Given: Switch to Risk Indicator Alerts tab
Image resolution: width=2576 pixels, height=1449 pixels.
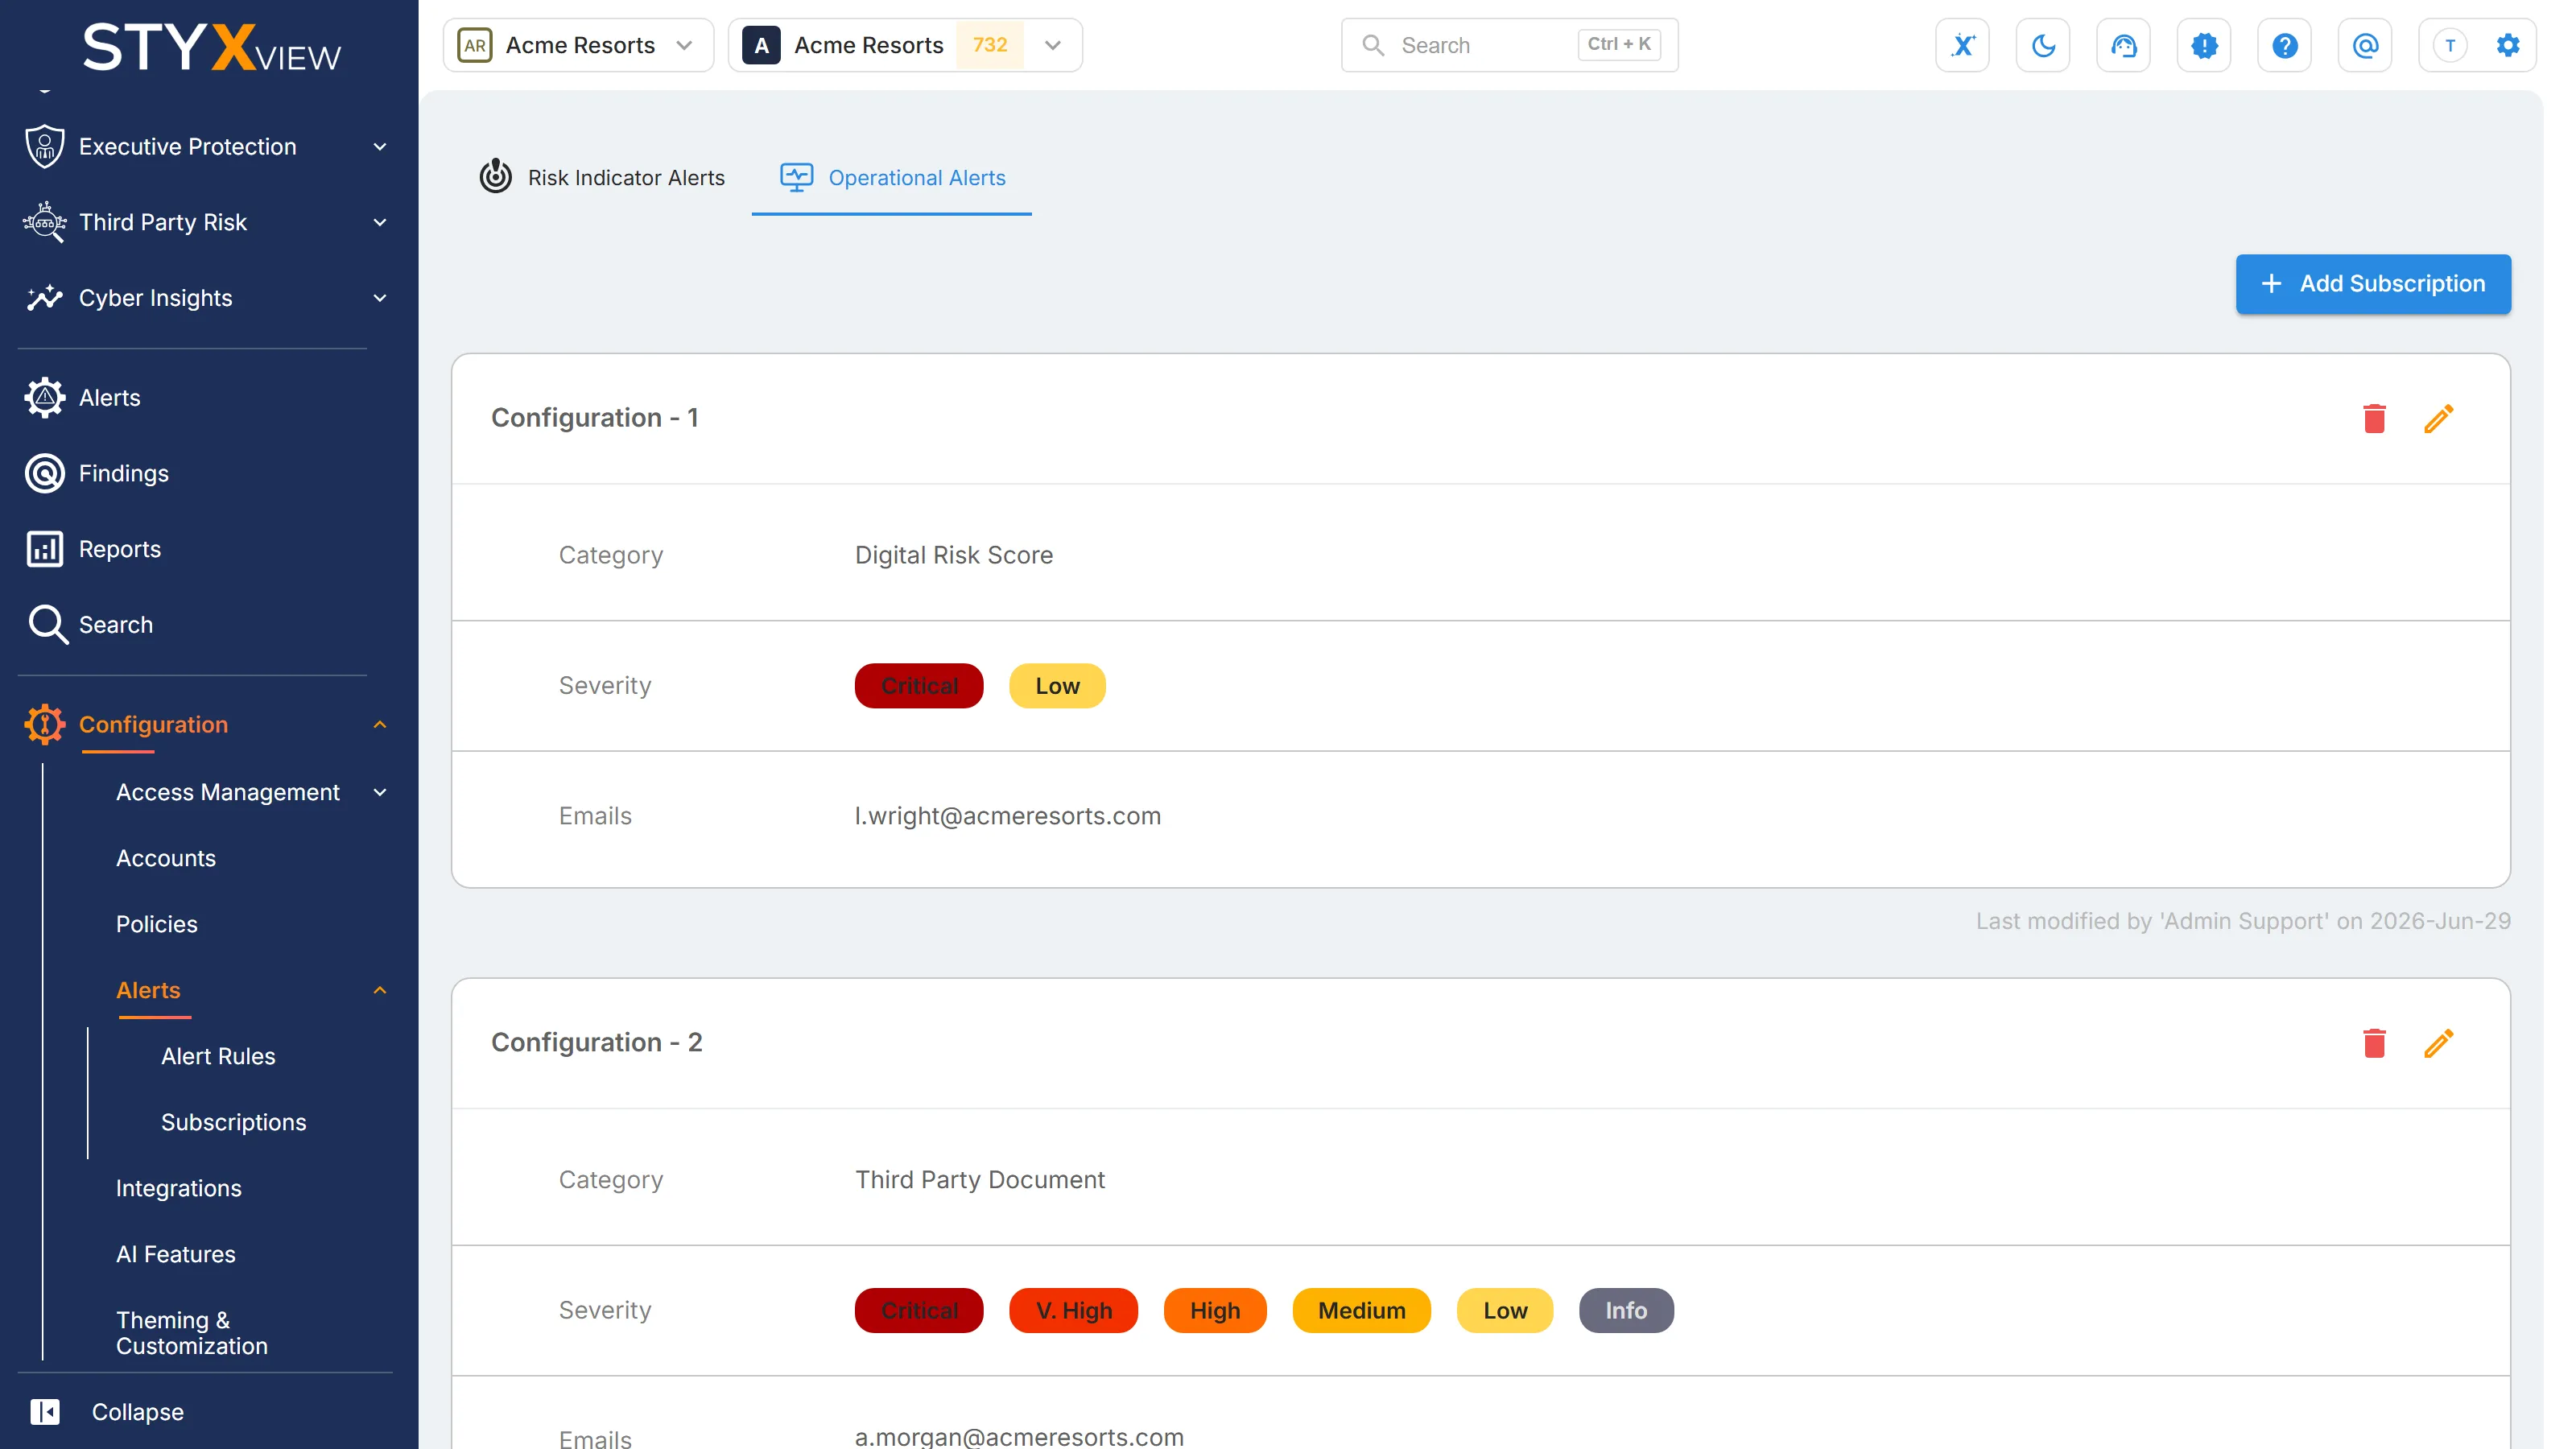Looking at the screenshot, I should click(x=603, y=177).
